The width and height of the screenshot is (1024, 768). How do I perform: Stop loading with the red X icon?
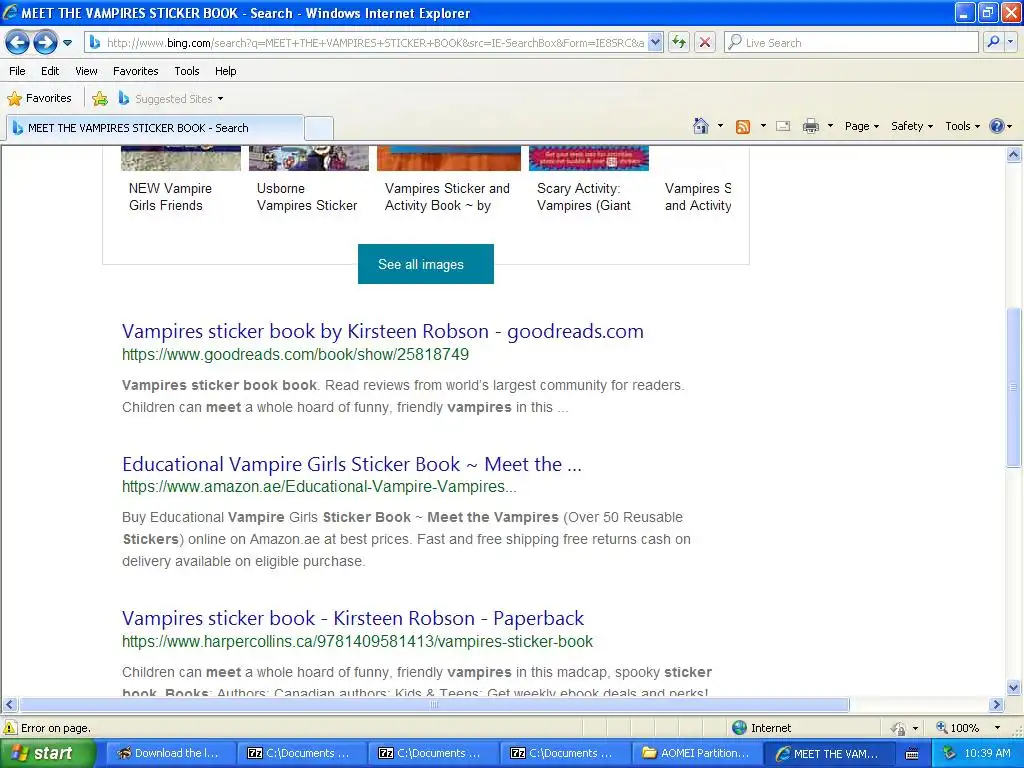[705, 43]
